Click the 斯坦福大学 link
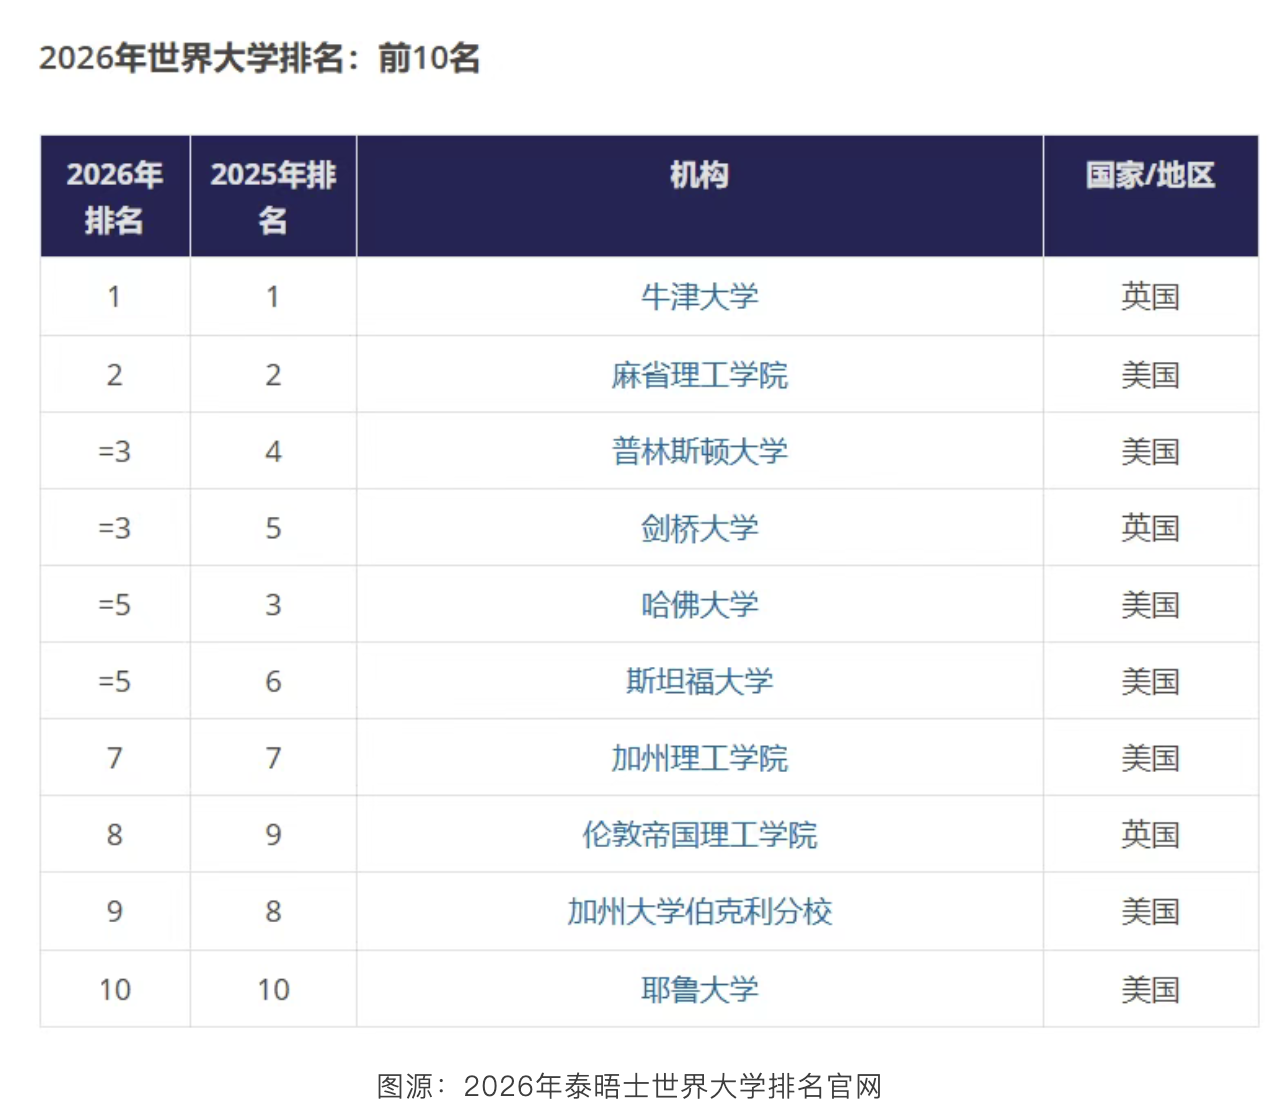This screenshot has height=1112, width=1284. pyautogui.click(x=699, y=682)
